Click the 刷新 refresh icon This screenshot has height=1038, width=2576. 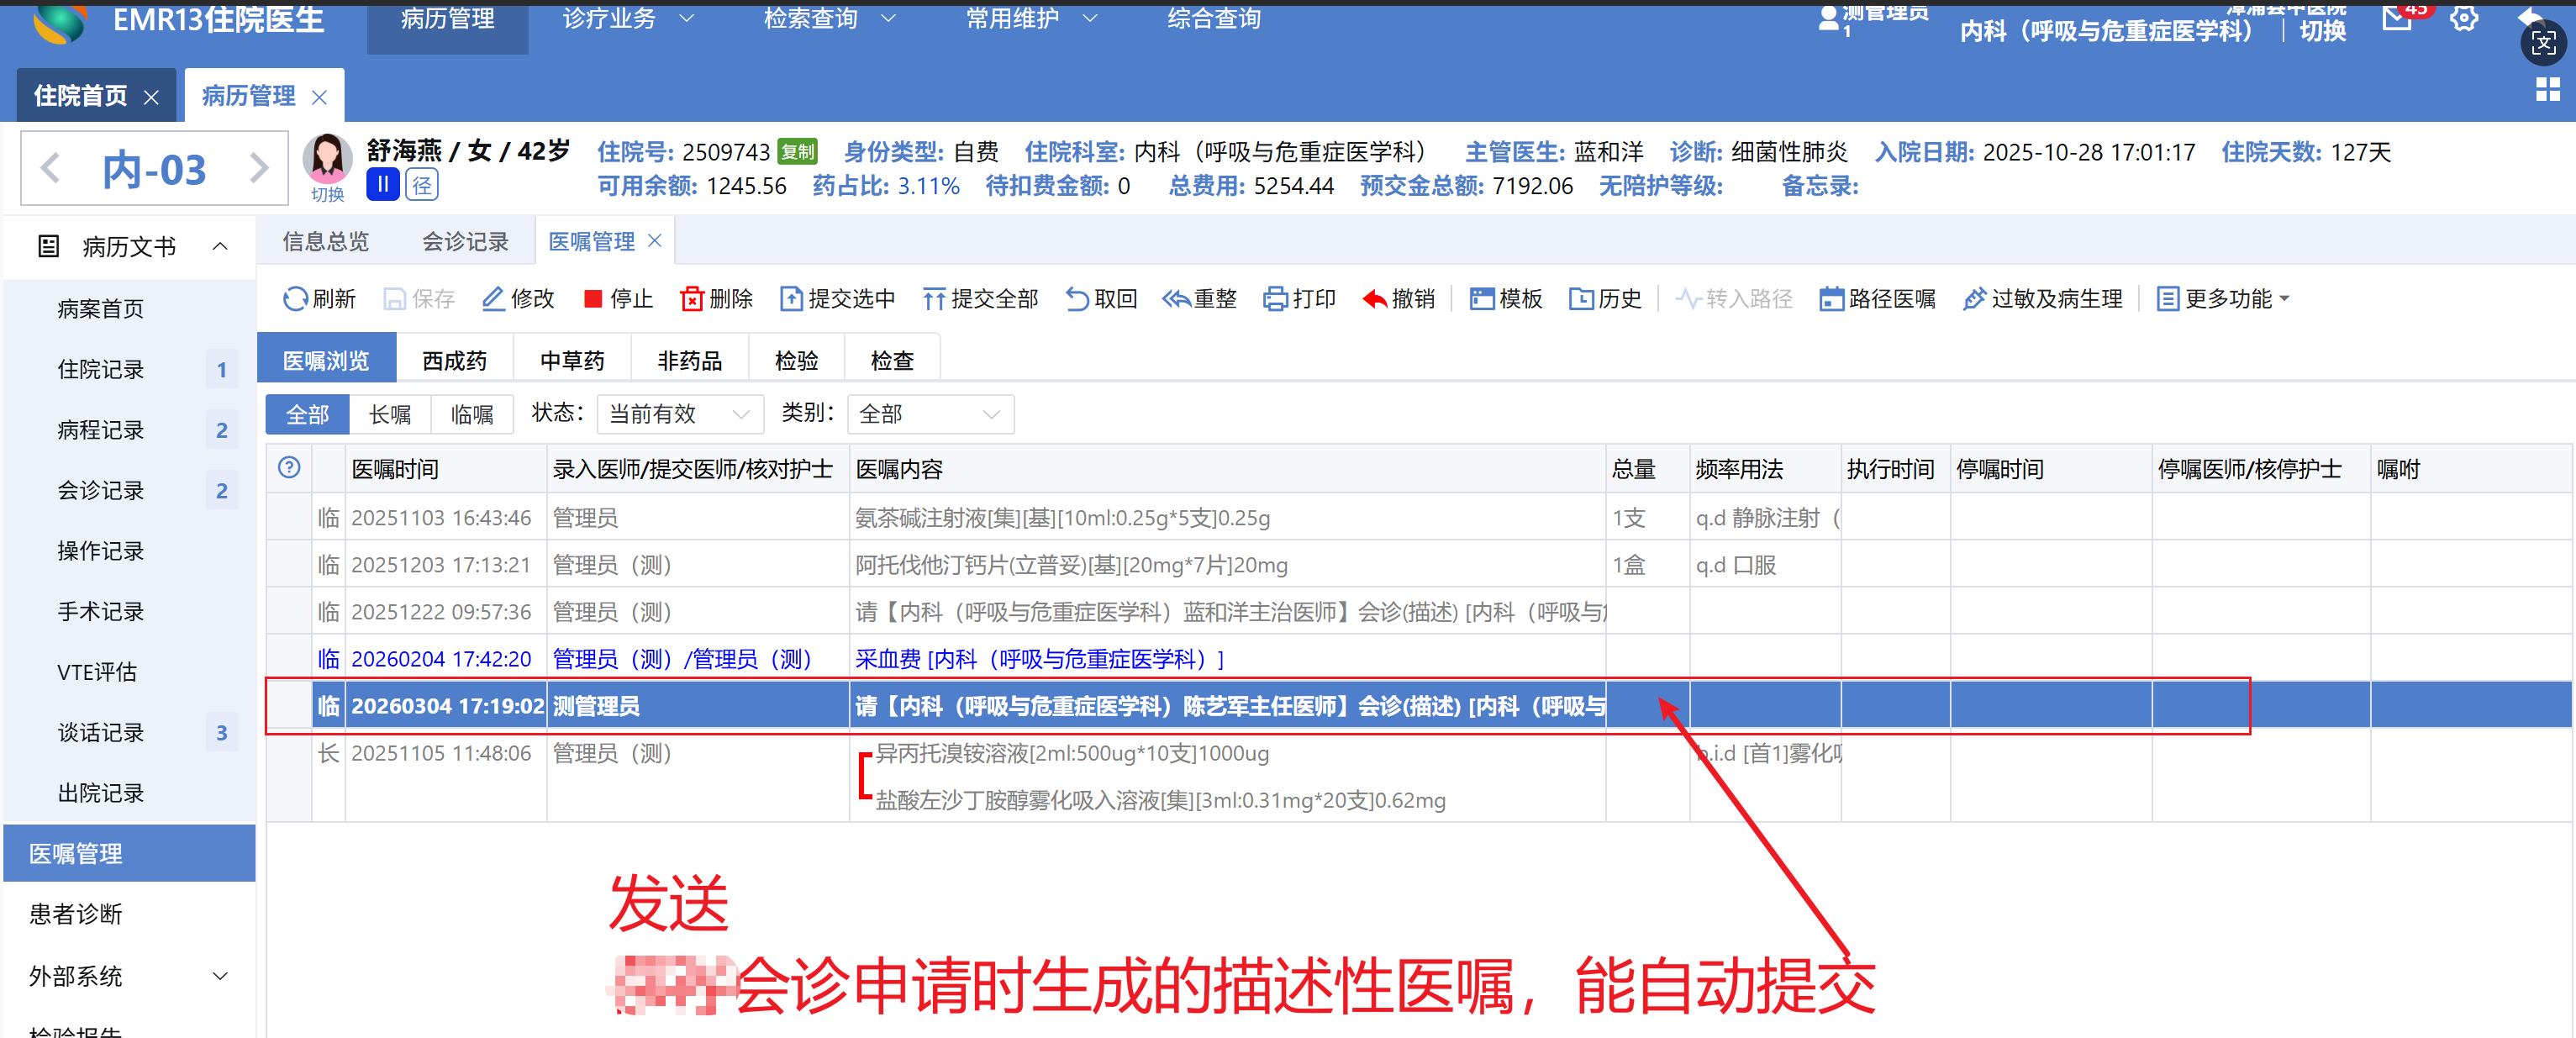pos(294,298)
